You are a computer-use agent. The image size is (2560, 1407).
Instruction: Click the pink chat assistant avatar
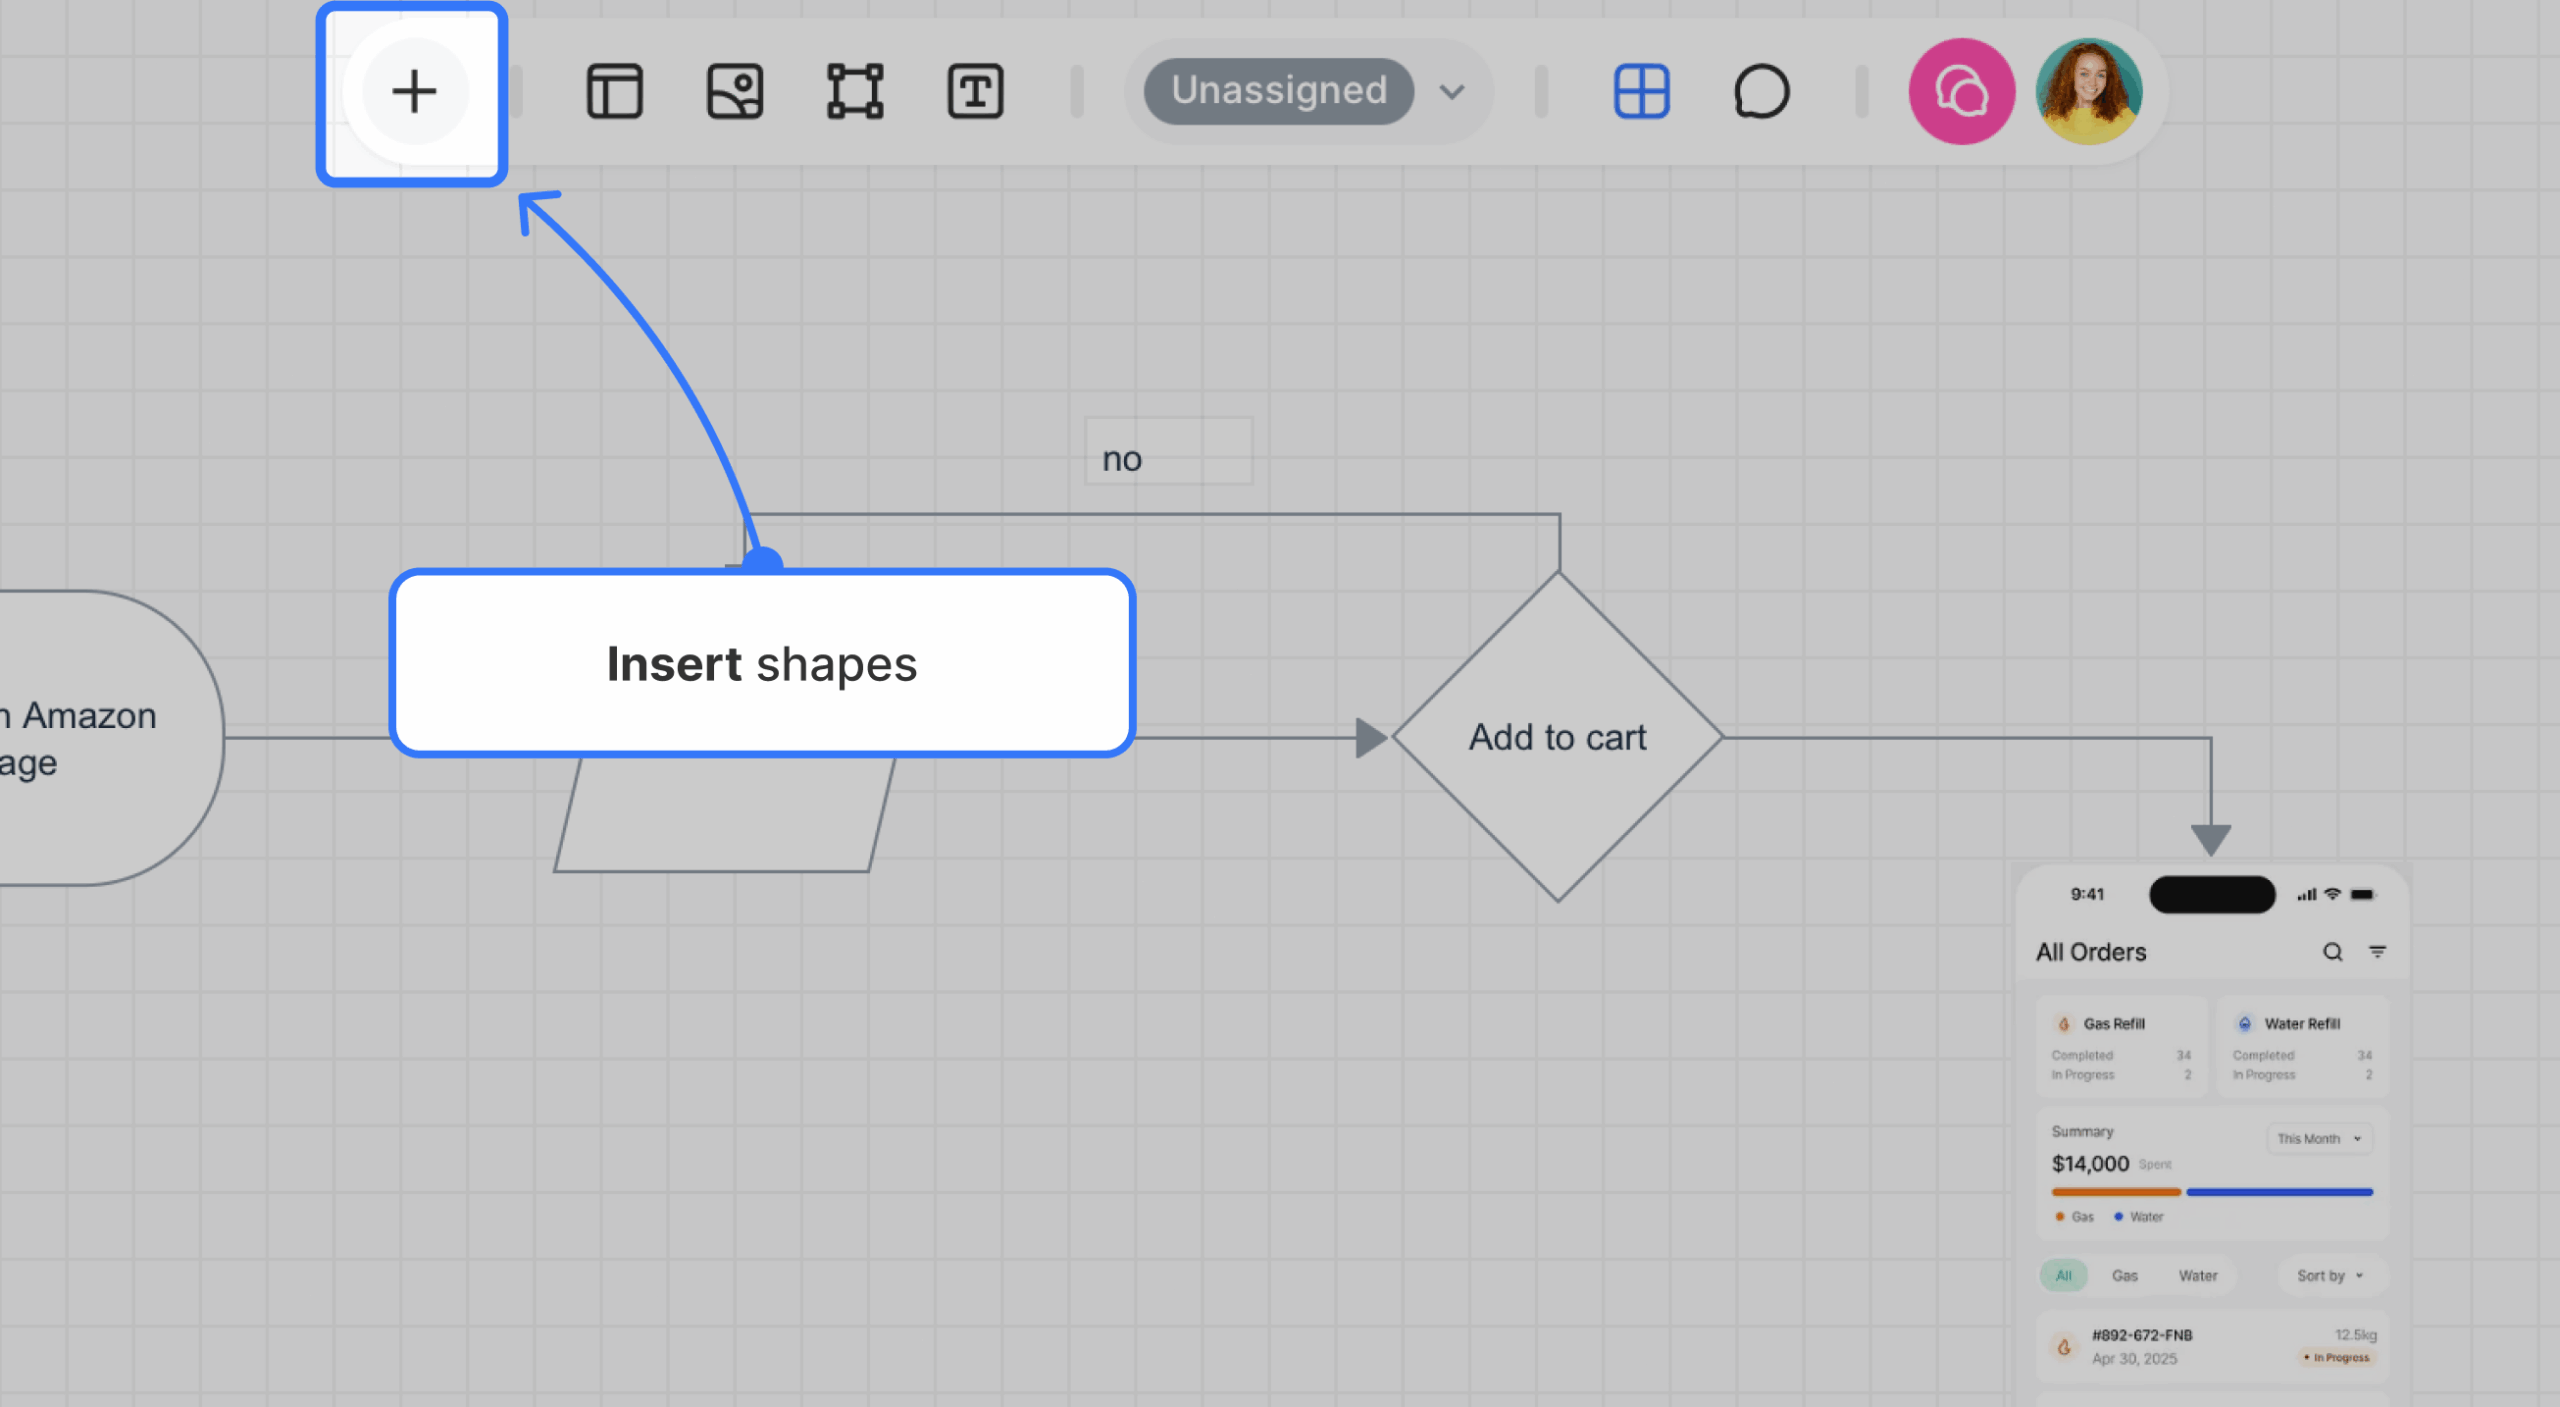coord(1961,92)
